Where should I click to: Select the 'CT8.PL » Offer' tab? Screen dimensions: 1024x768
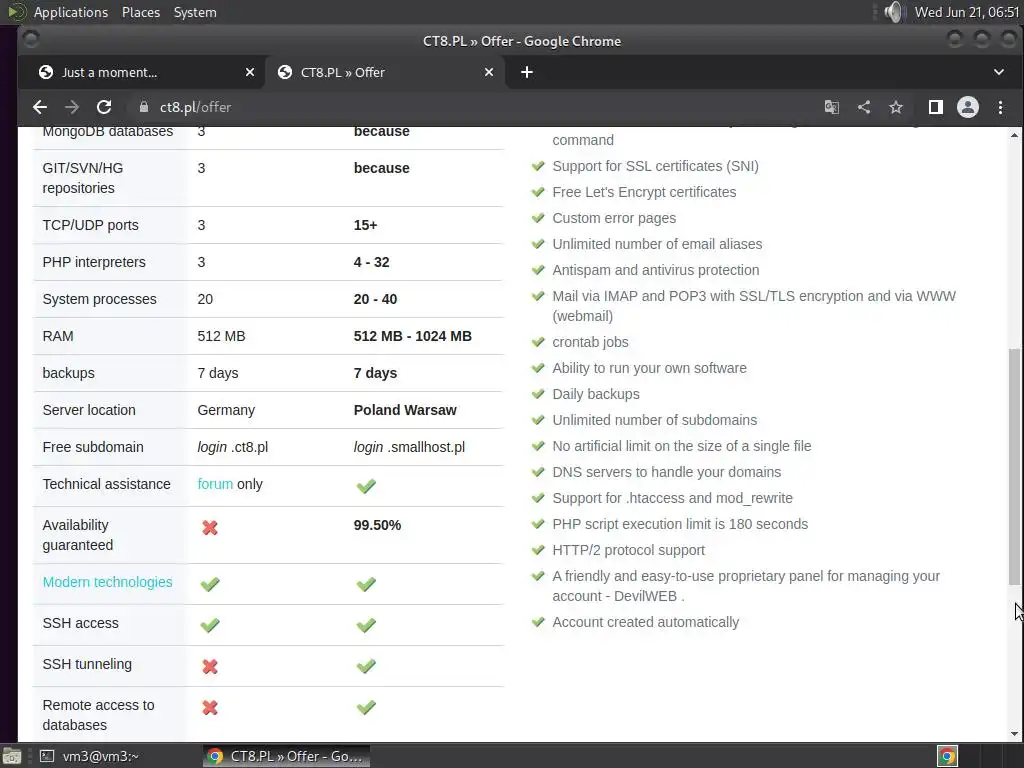point(385,72)
